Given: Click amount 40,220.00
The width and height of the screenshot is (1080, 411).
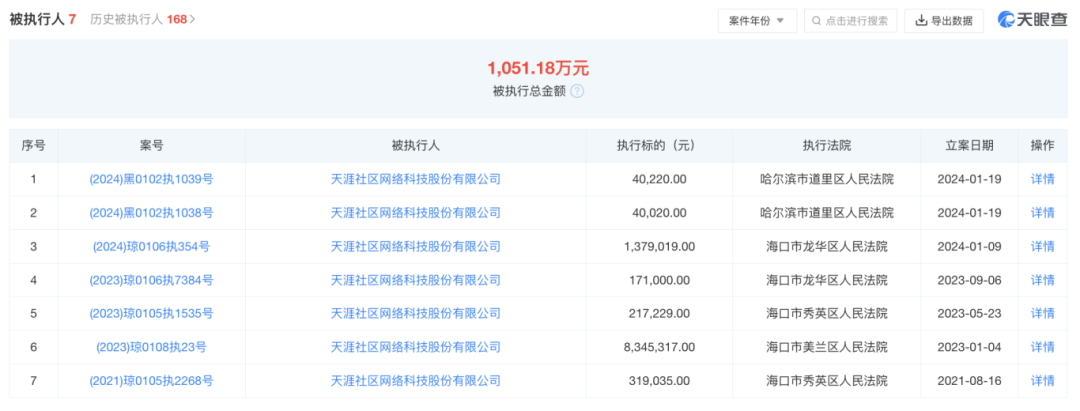Looking at the screenshot, I should pyautogui.click(x=659, y=179).
